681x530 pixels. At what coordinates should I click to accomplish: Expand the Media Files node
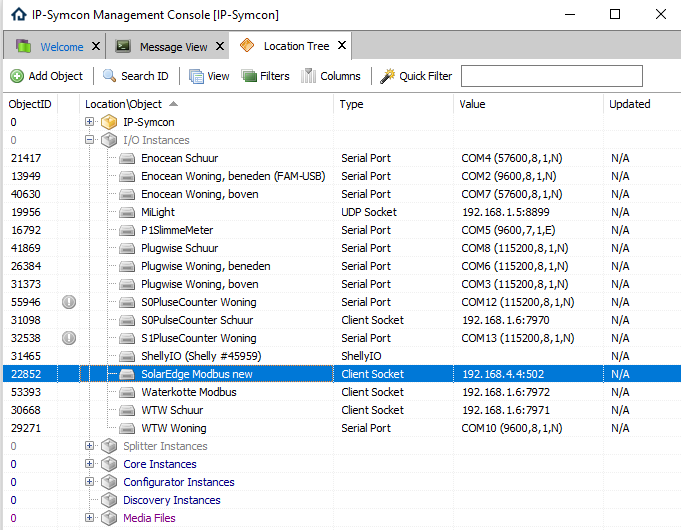(89, 517)
